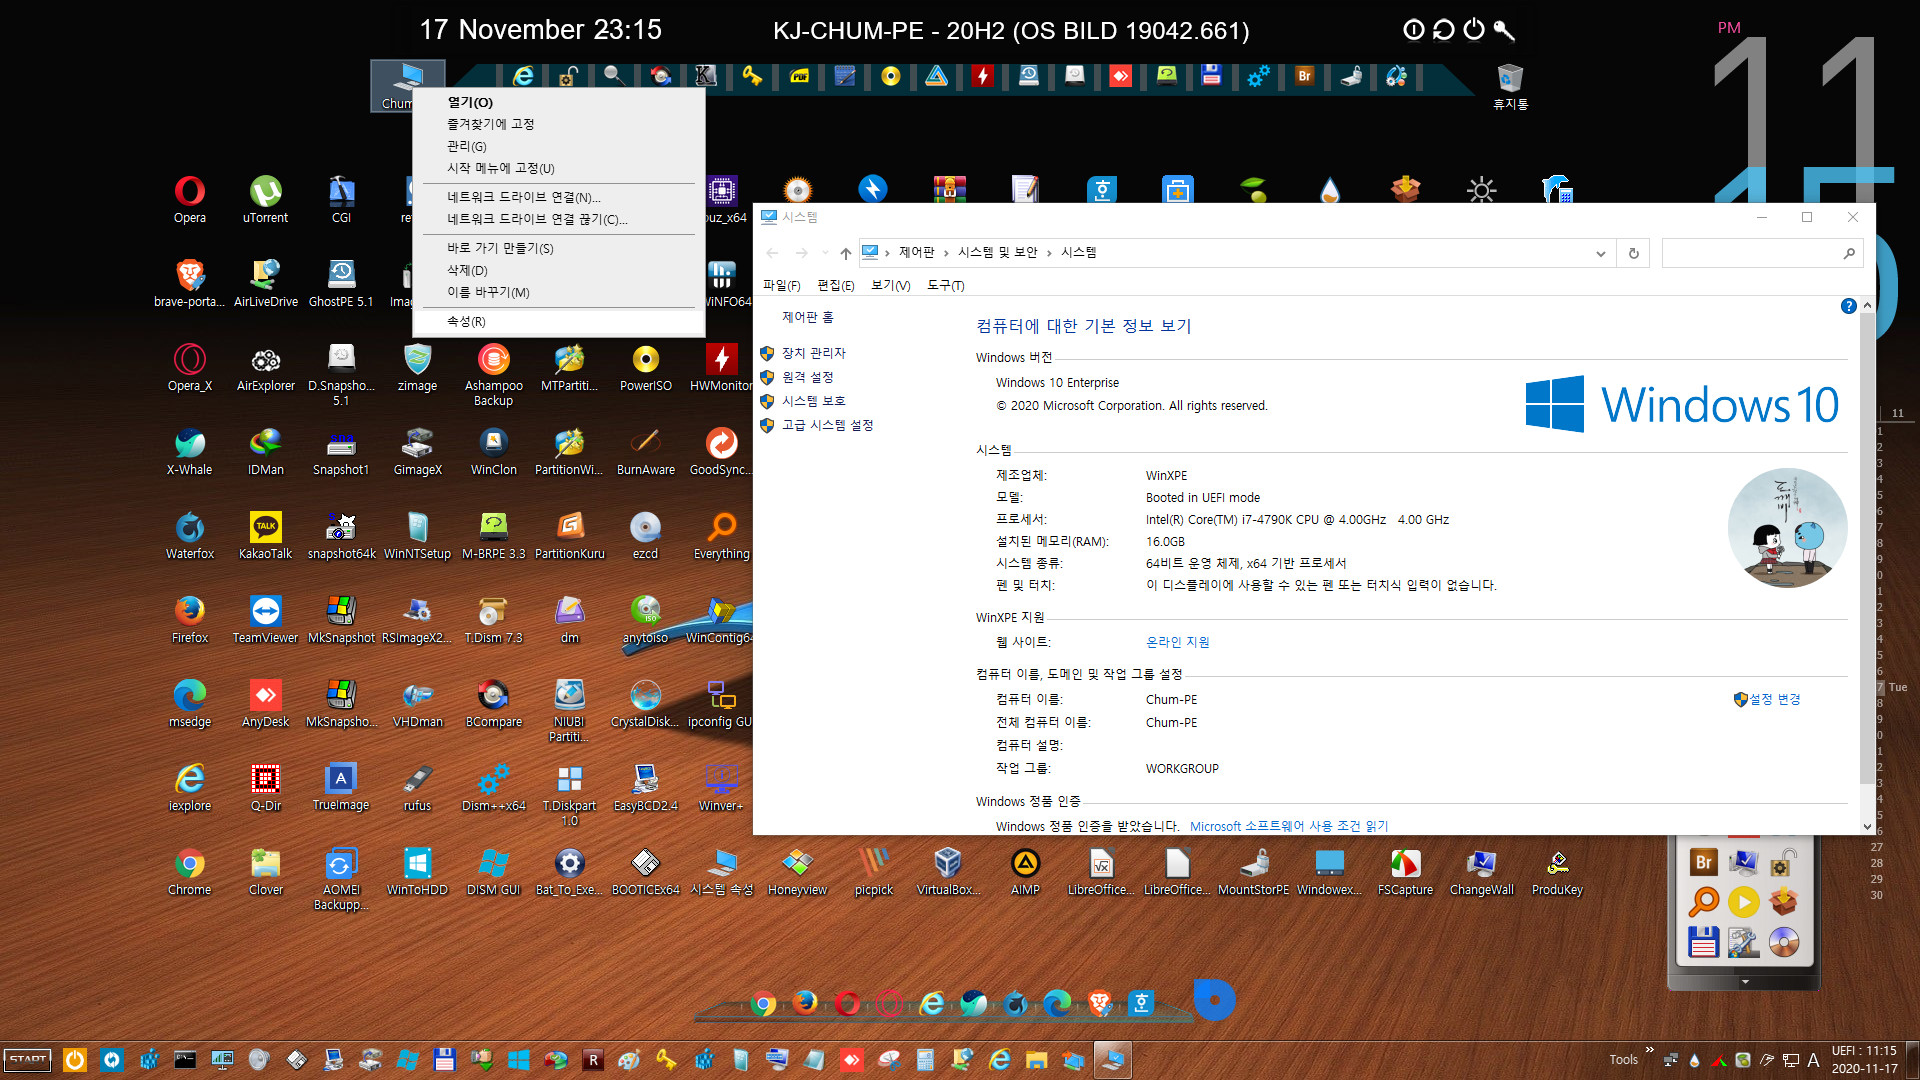The width and height of the screenshot is (1920, 1080).
Task: Open the HWMonitor desktop icon
Action: (721, 367)
